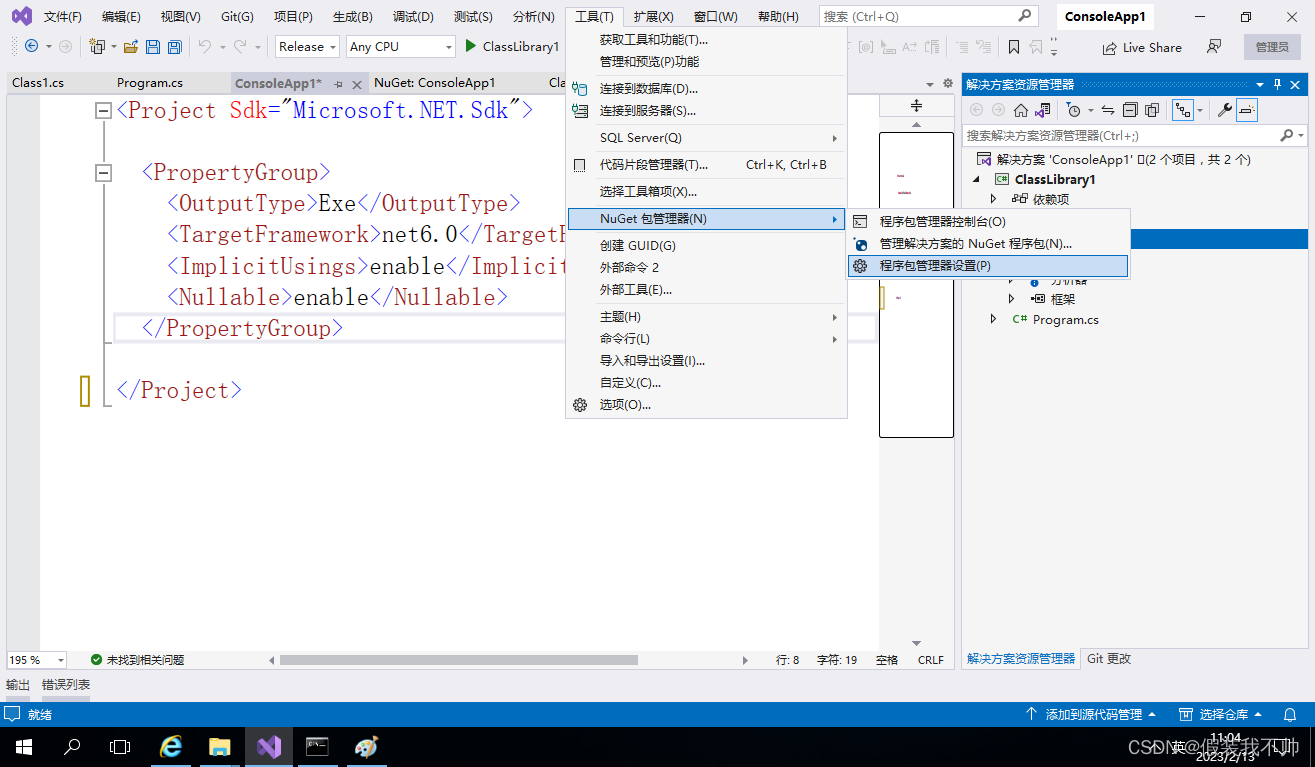The image size is (1315, 767).
Task: Open 选项(O)... with the gear icon
Action: coord(706,405)
